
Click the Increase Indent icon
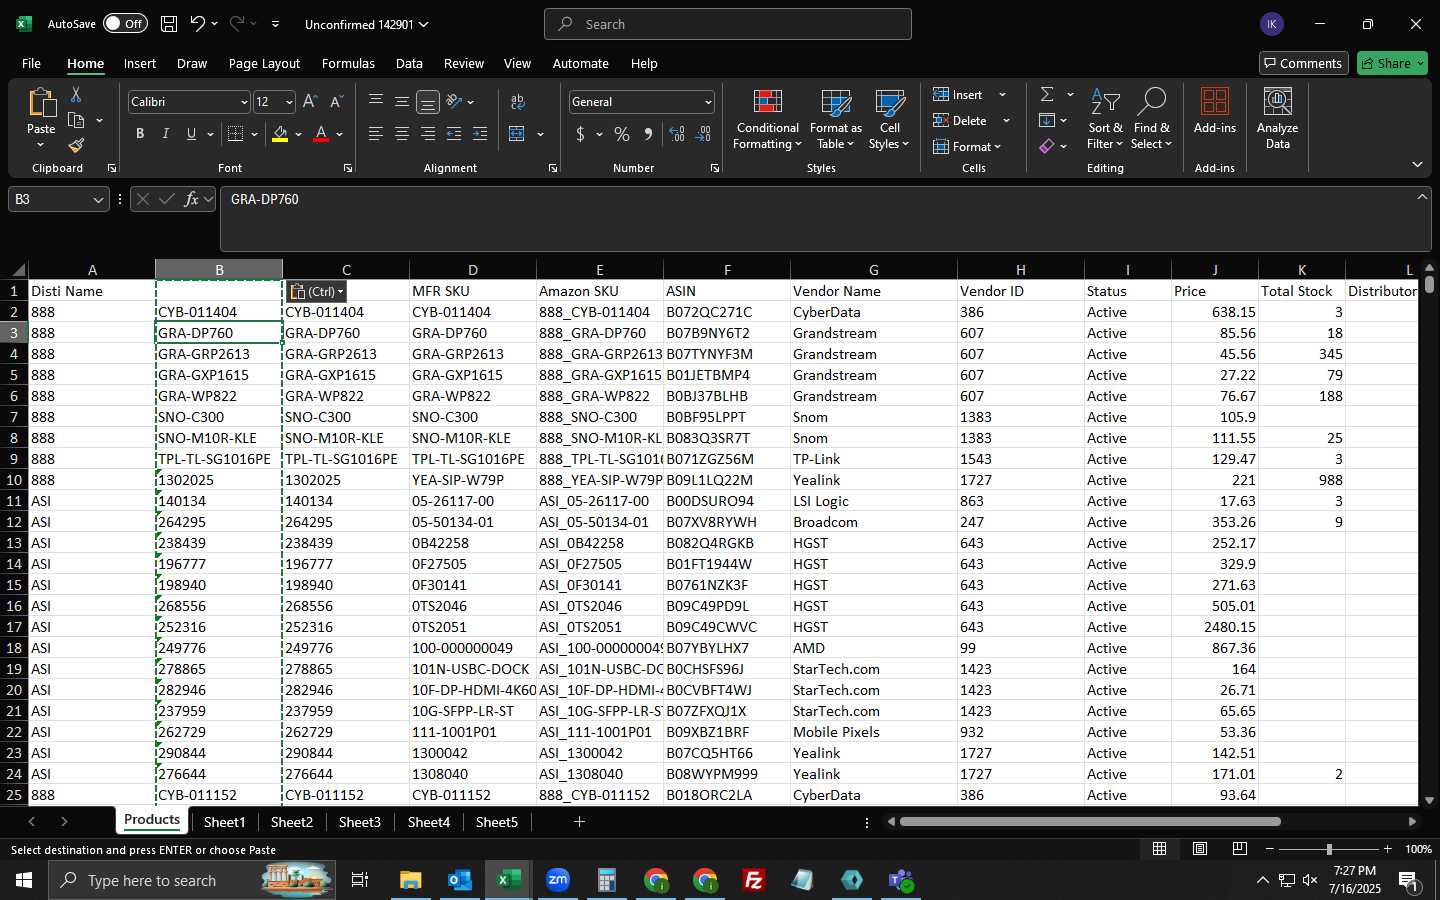[480, 134]
